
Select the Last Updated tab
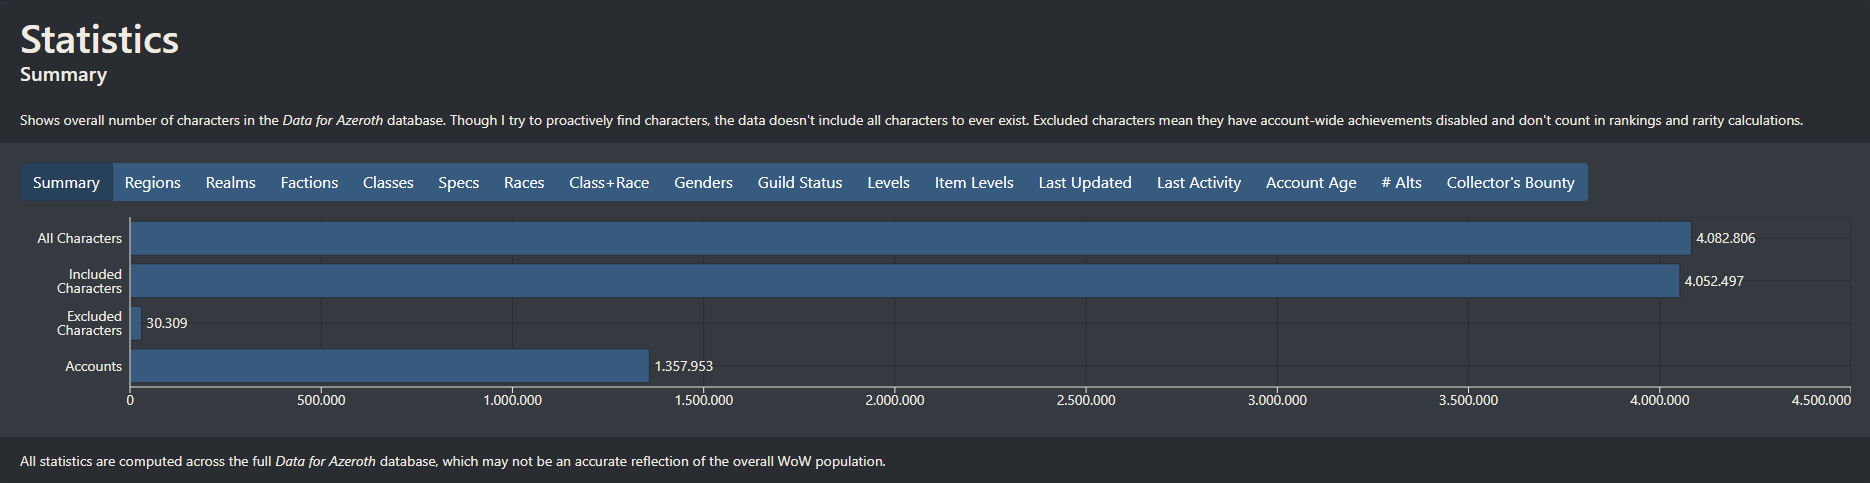coord(1085,182)
